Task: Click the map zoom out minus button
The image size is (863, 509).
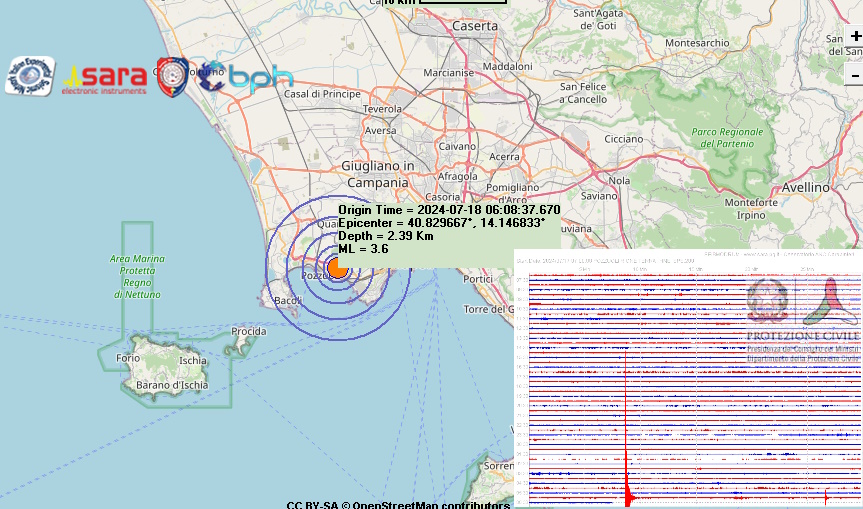Action: pyautogui.click(x=855, y=75)
